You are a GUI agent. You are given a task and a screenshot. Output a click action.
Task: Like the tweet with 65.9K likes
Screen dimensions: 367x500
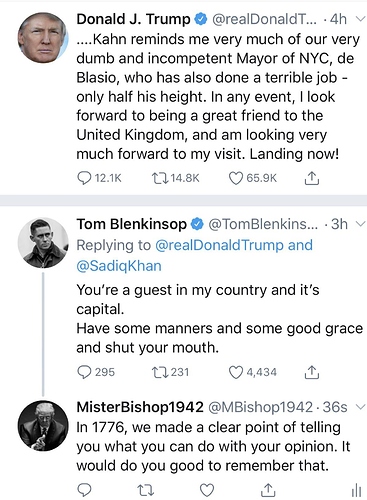[x=236, y=178]
